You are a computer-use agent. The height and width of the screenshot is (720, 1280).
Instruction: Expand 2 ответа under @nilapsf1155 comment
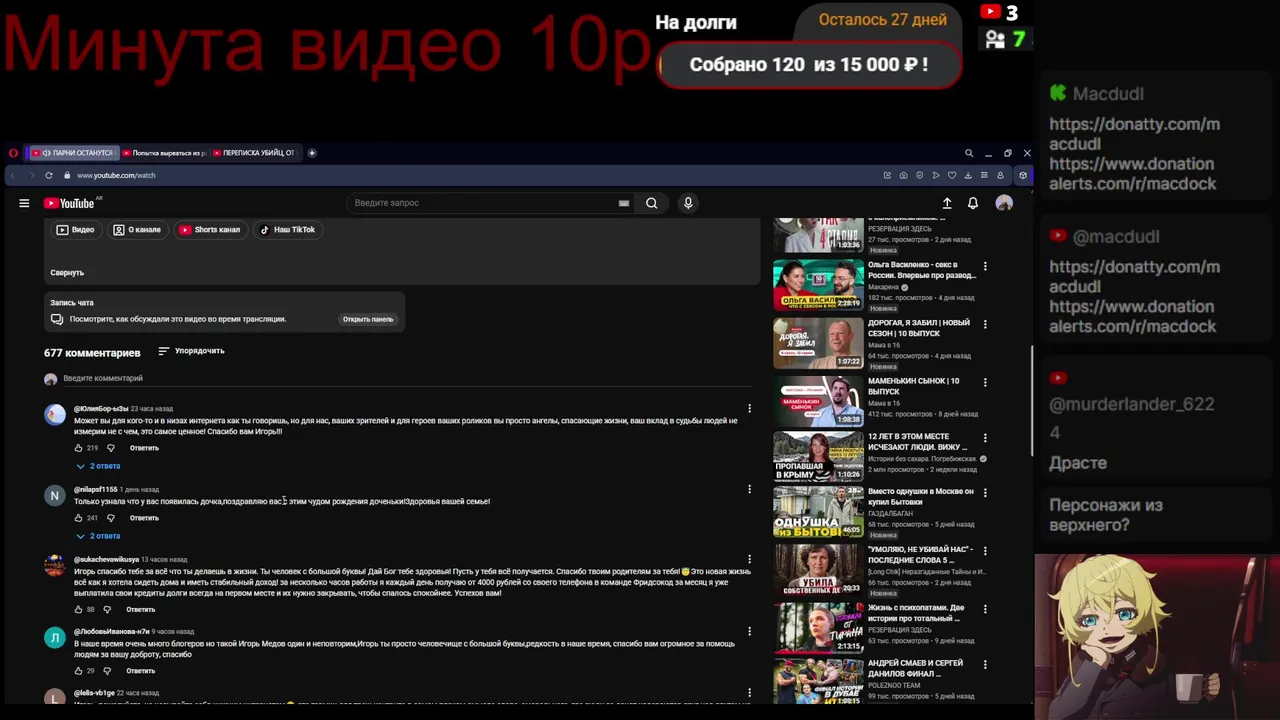[x=98, y=536]
